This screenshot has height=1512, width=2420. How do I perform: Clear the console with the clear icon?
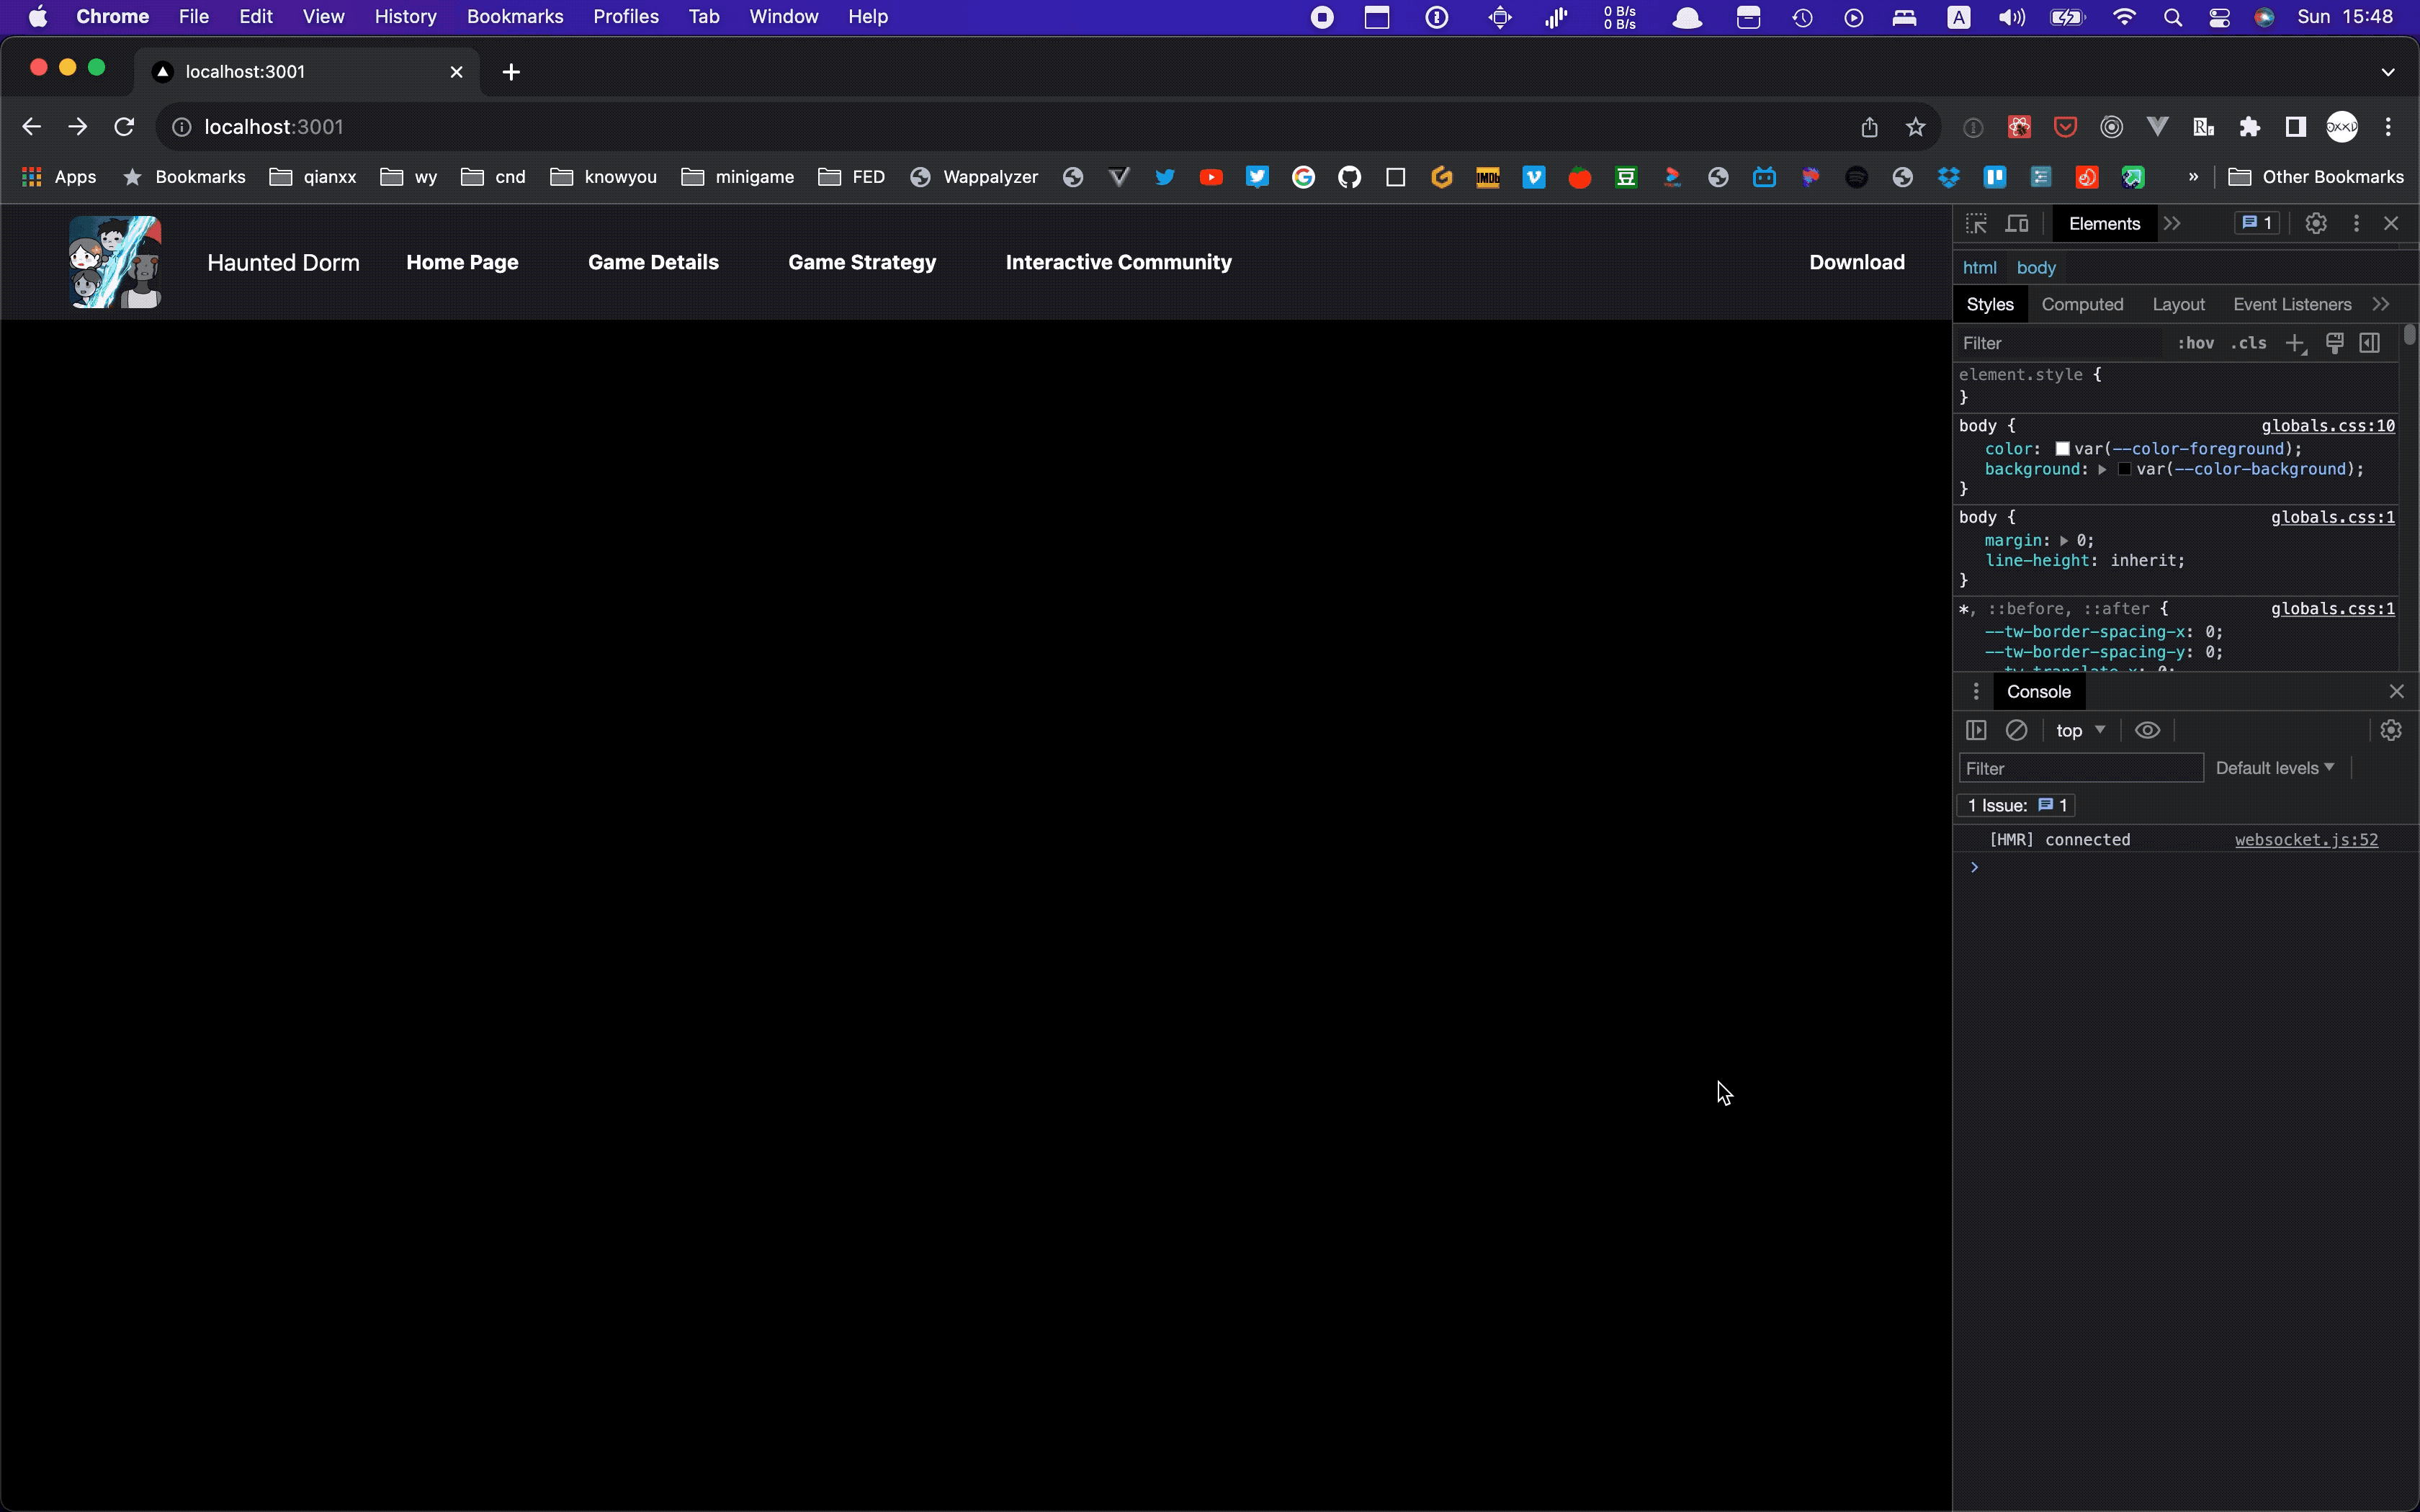coord(2016,730)
